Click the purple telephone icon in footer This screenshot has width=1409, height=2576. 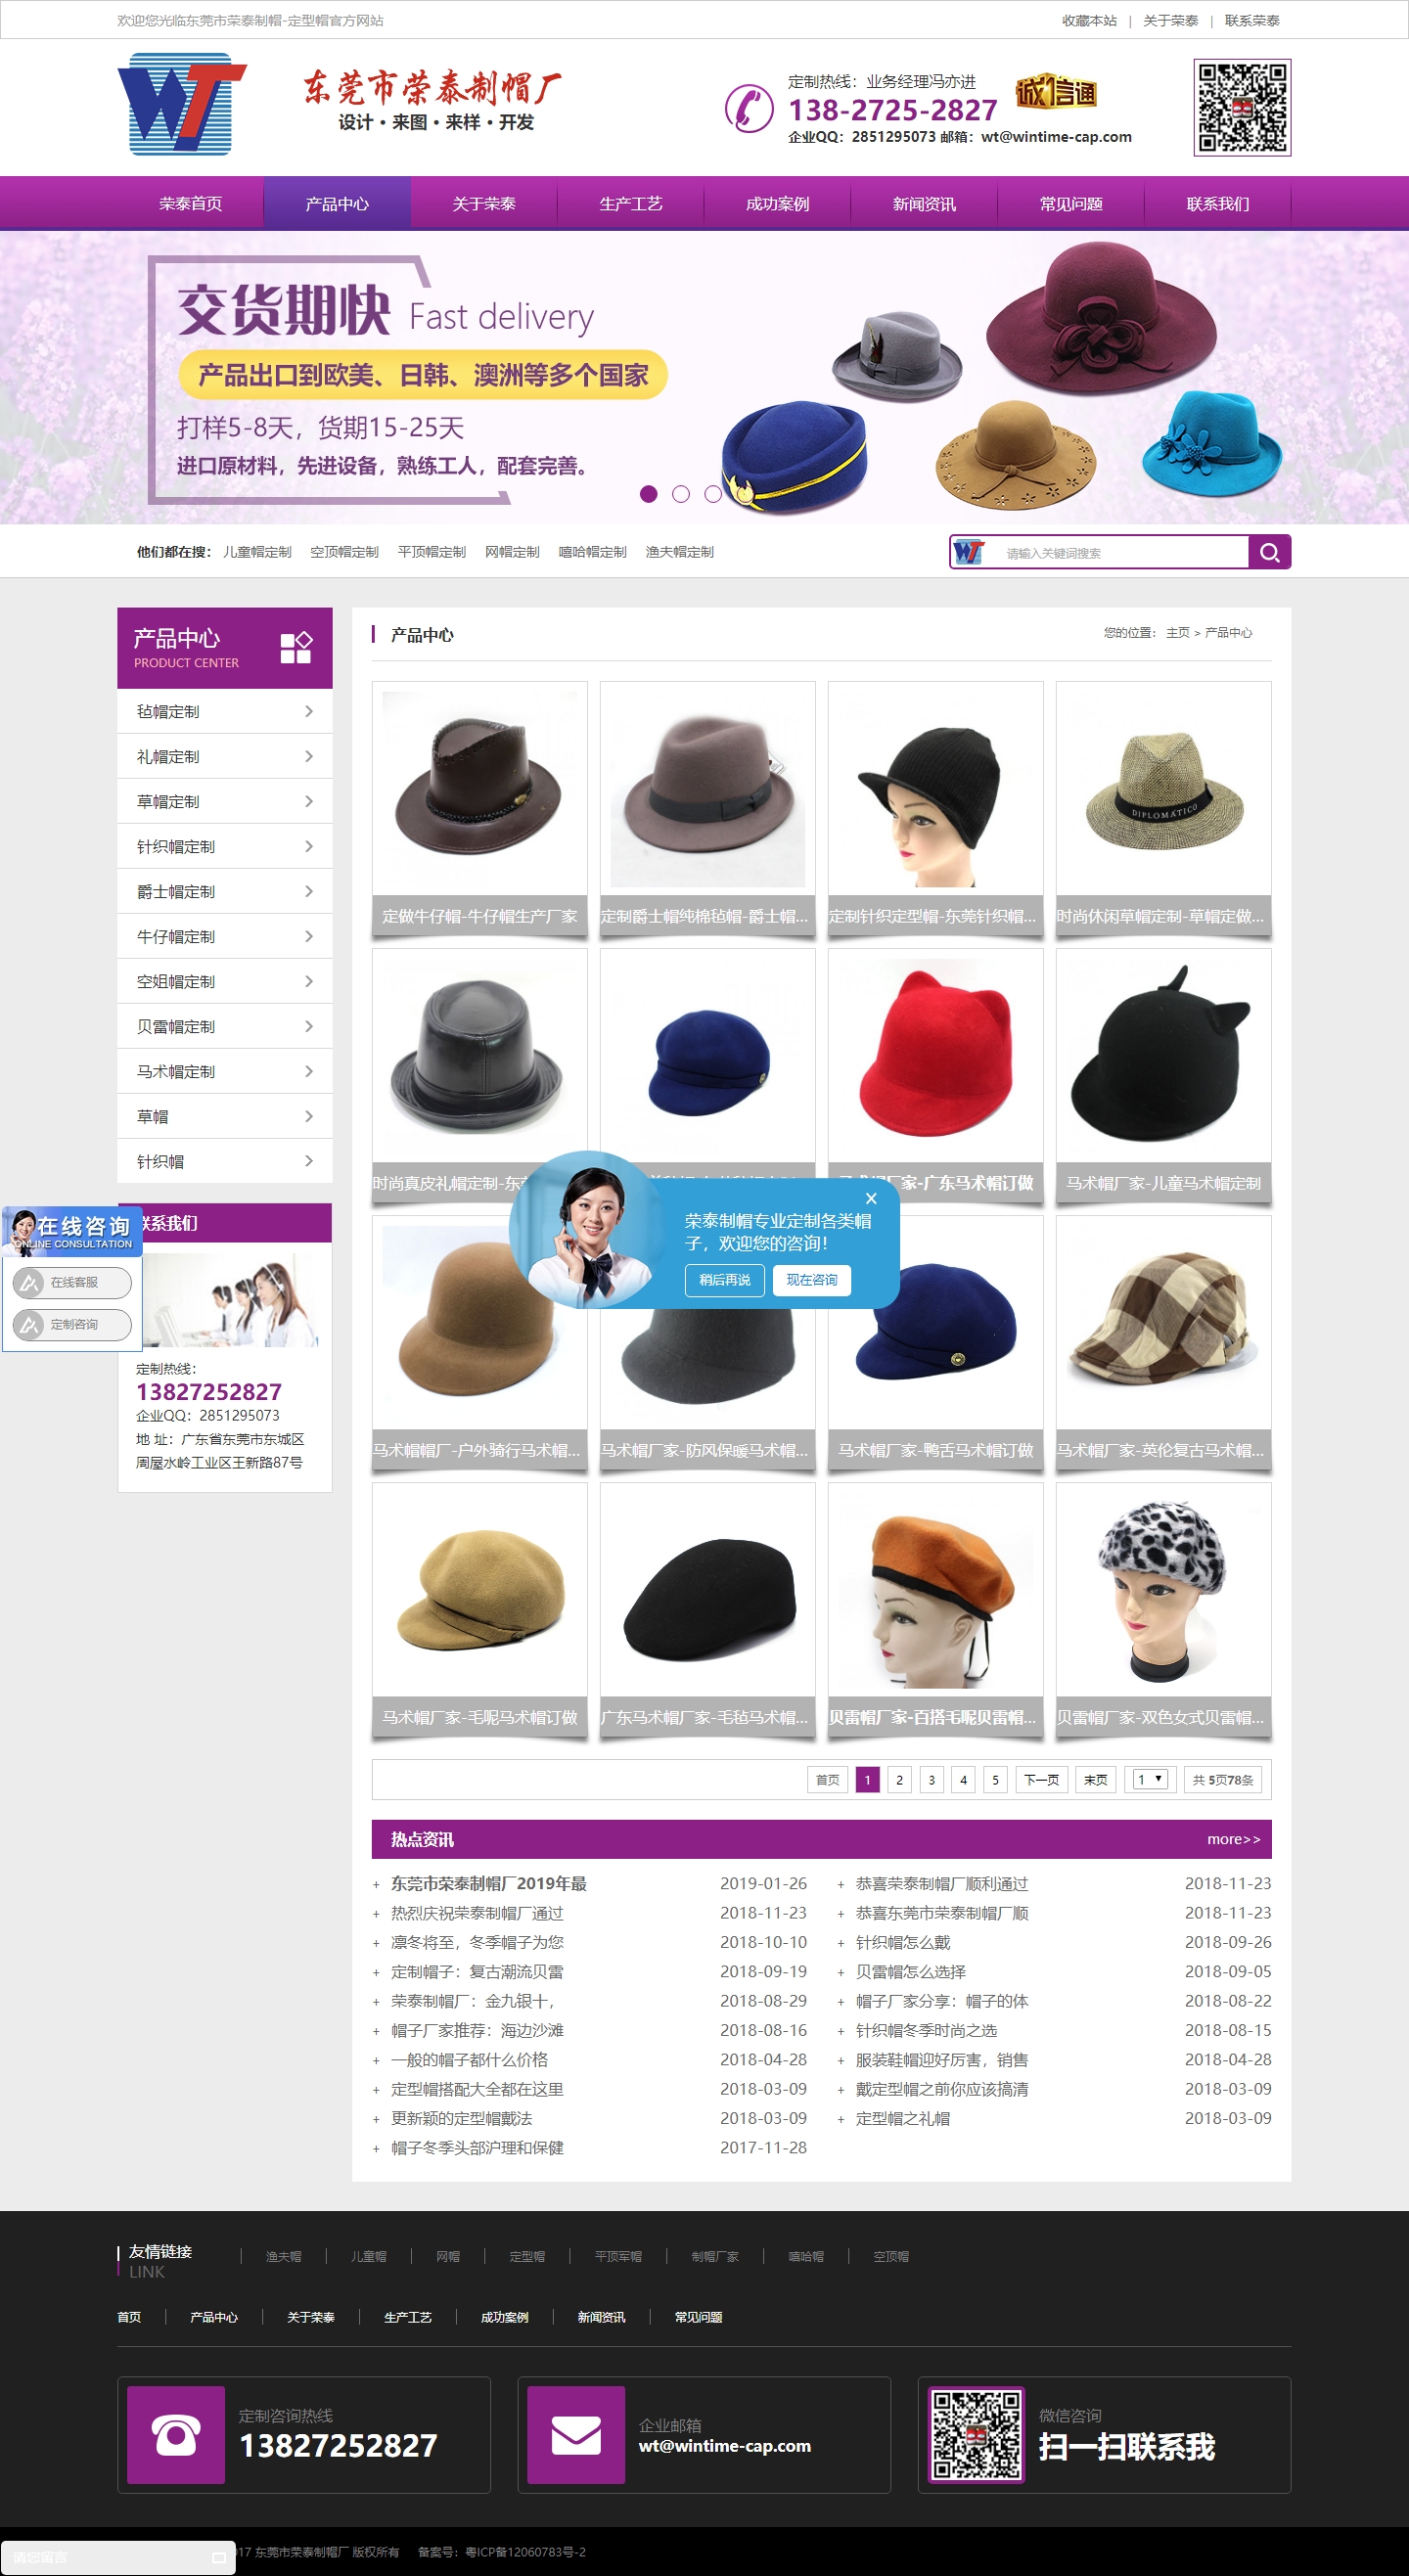[175, 2435]
